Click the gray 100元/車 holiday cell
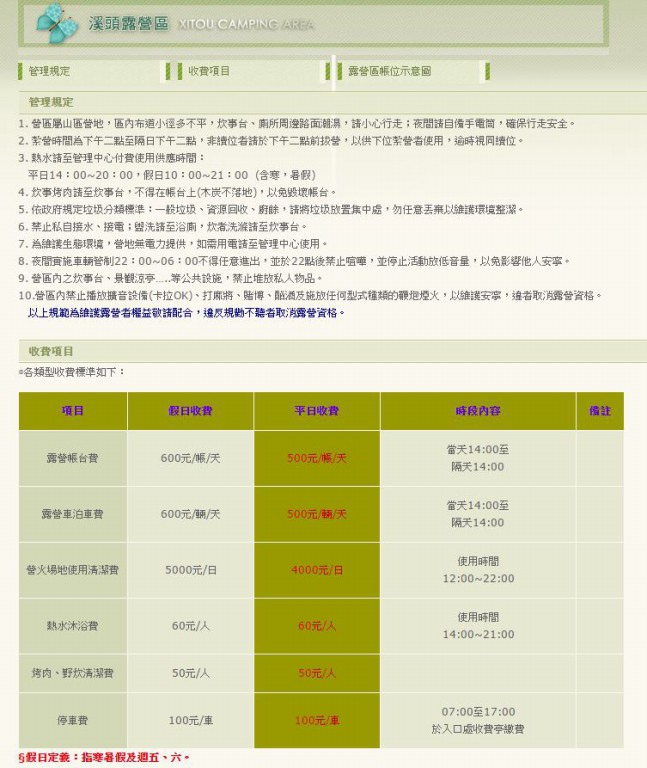This screenshot has height=768, width=647. (190, 720)
